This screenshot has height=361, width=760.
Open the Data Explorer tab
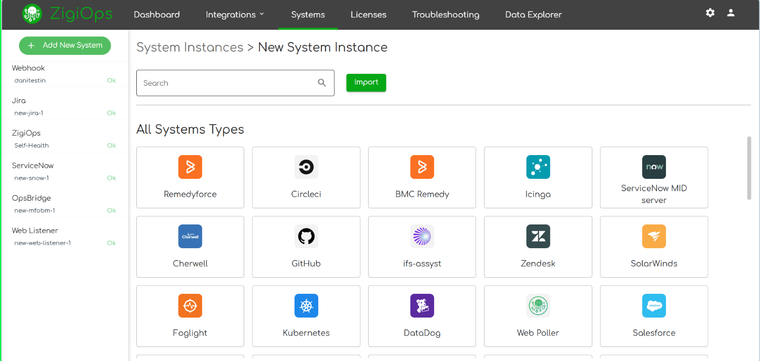coord(533,15)
